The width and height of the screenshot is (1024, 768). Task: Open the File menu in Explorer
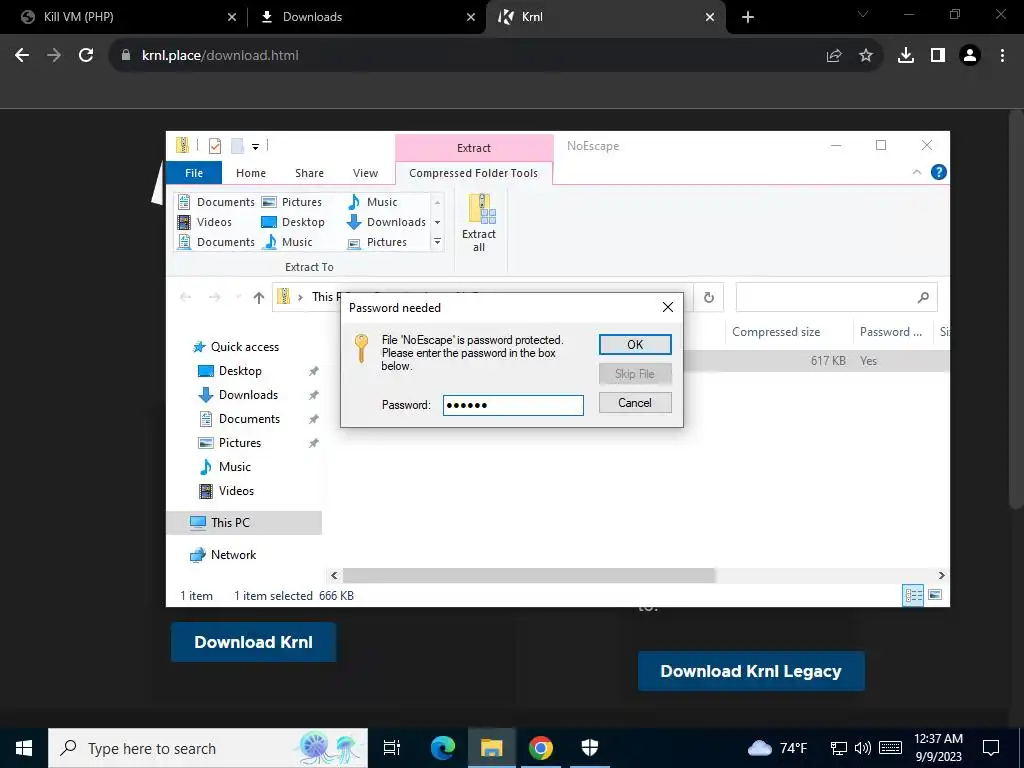[x=194, y=173]
